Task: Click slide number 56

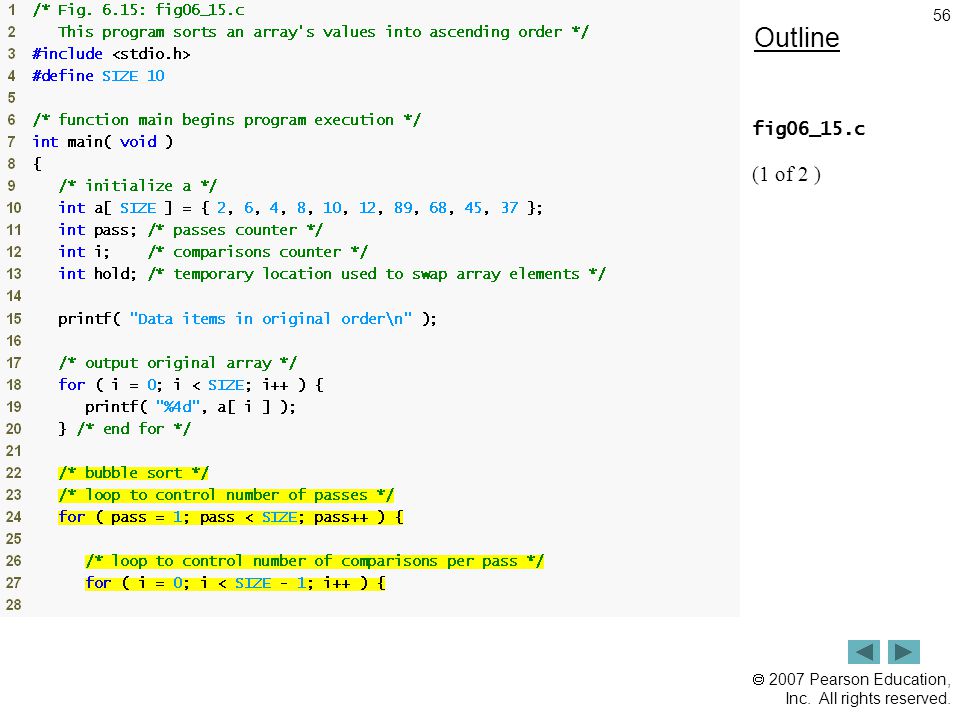Action: [941, 15]
